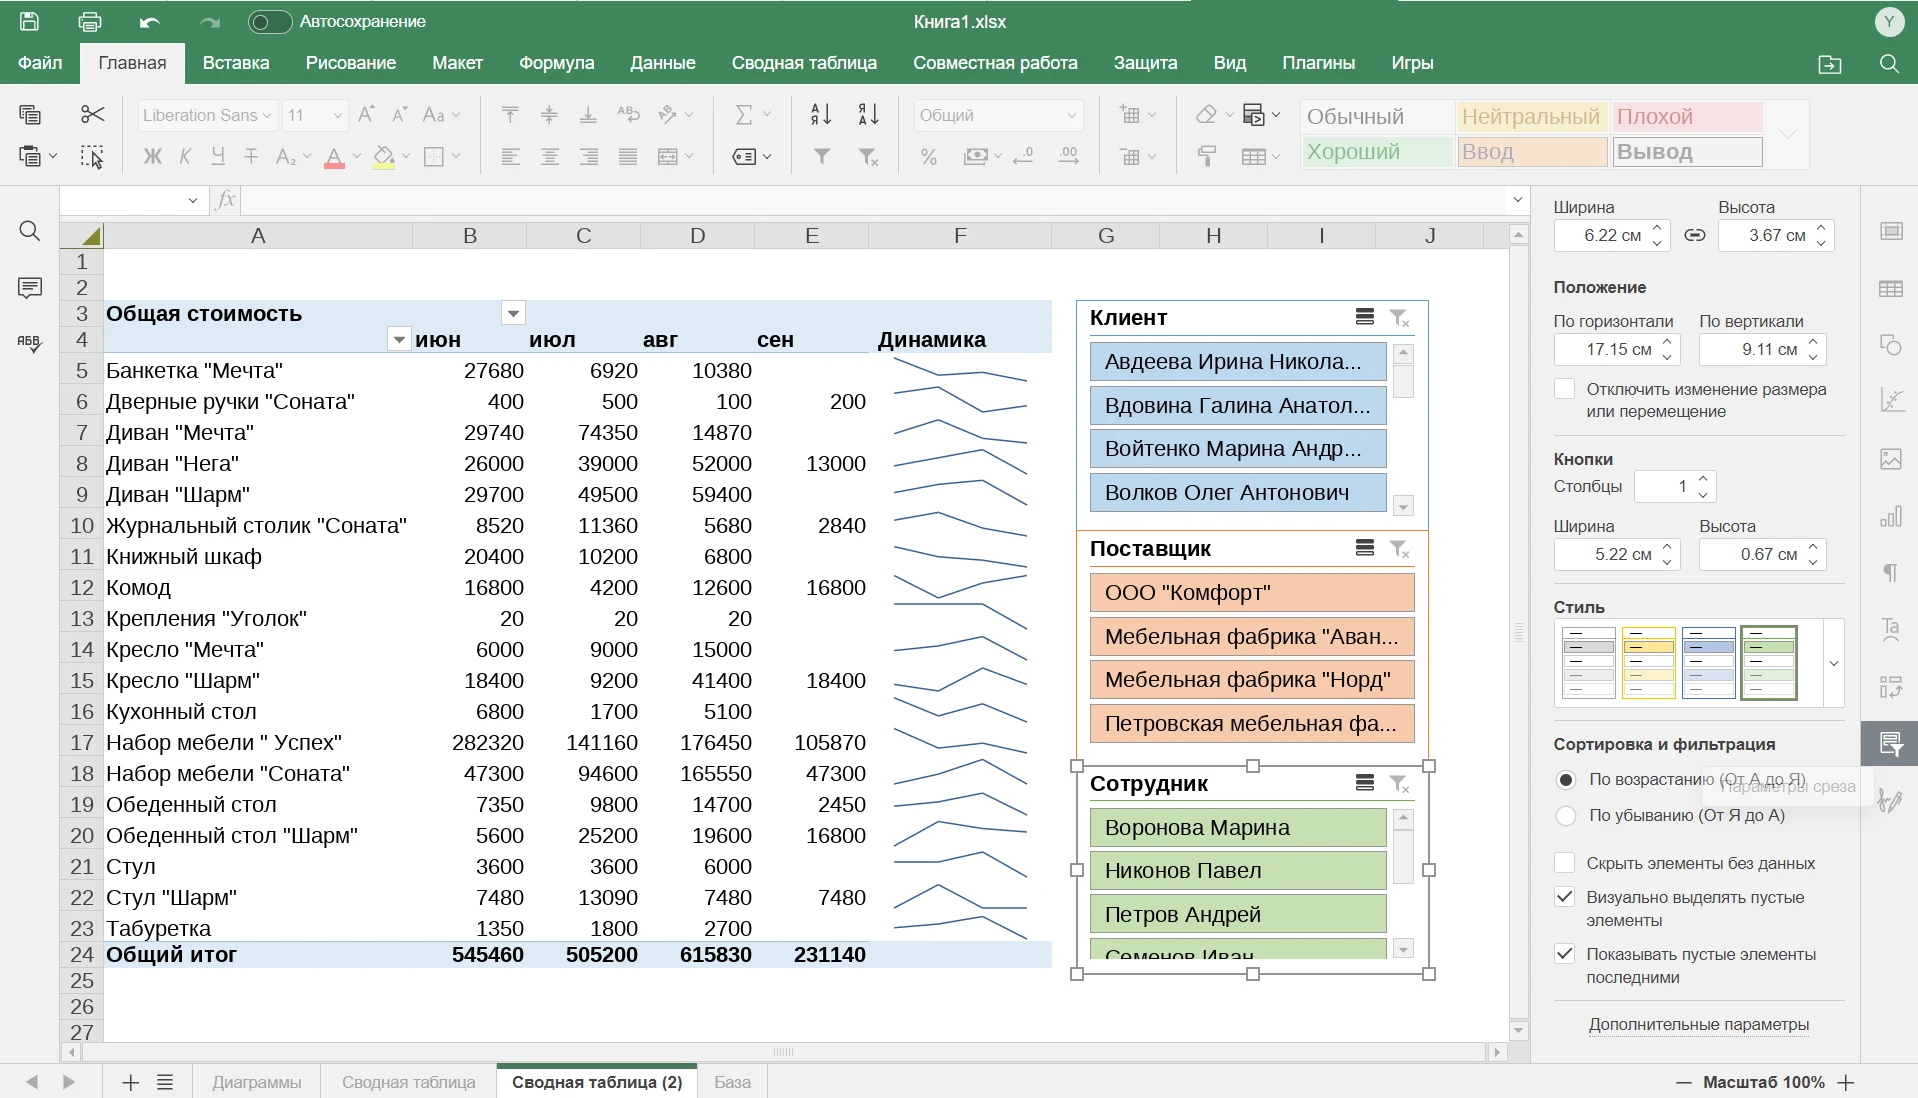Open chart settings in right sidebar

click(1890, 516)
